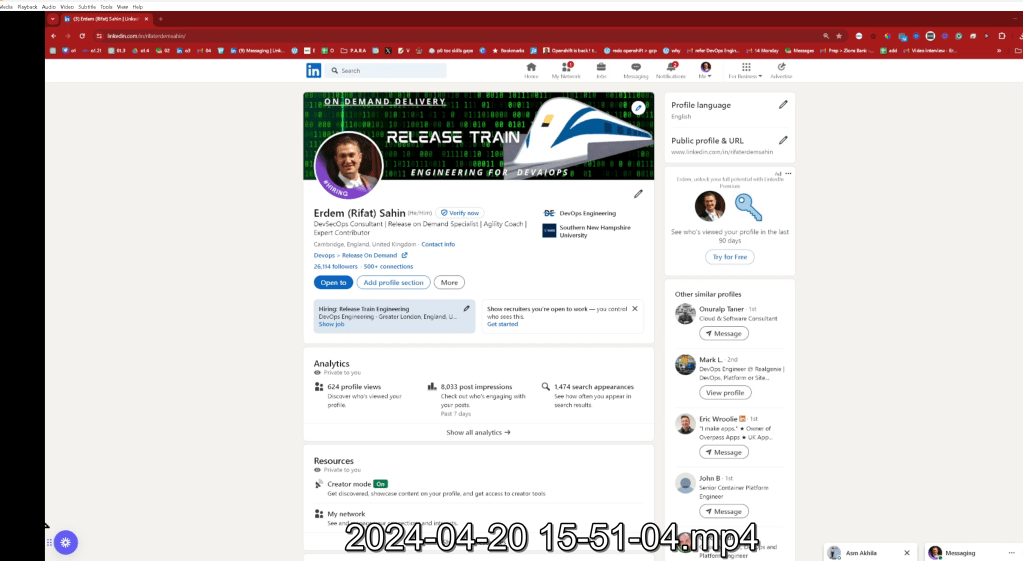1023x561 pixels.
Task: Close the Asm Akhila chat bubble
Action: (x=907, y=553)
